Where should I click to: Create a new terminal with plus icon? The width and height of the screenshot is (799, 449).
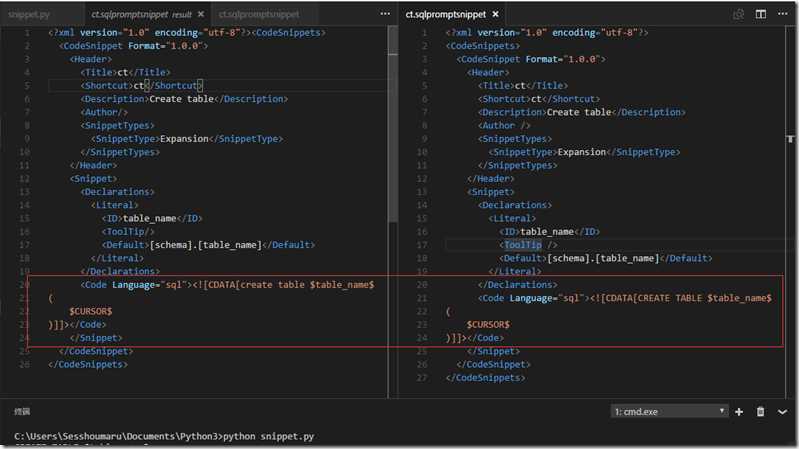click(x=739, y=412)
